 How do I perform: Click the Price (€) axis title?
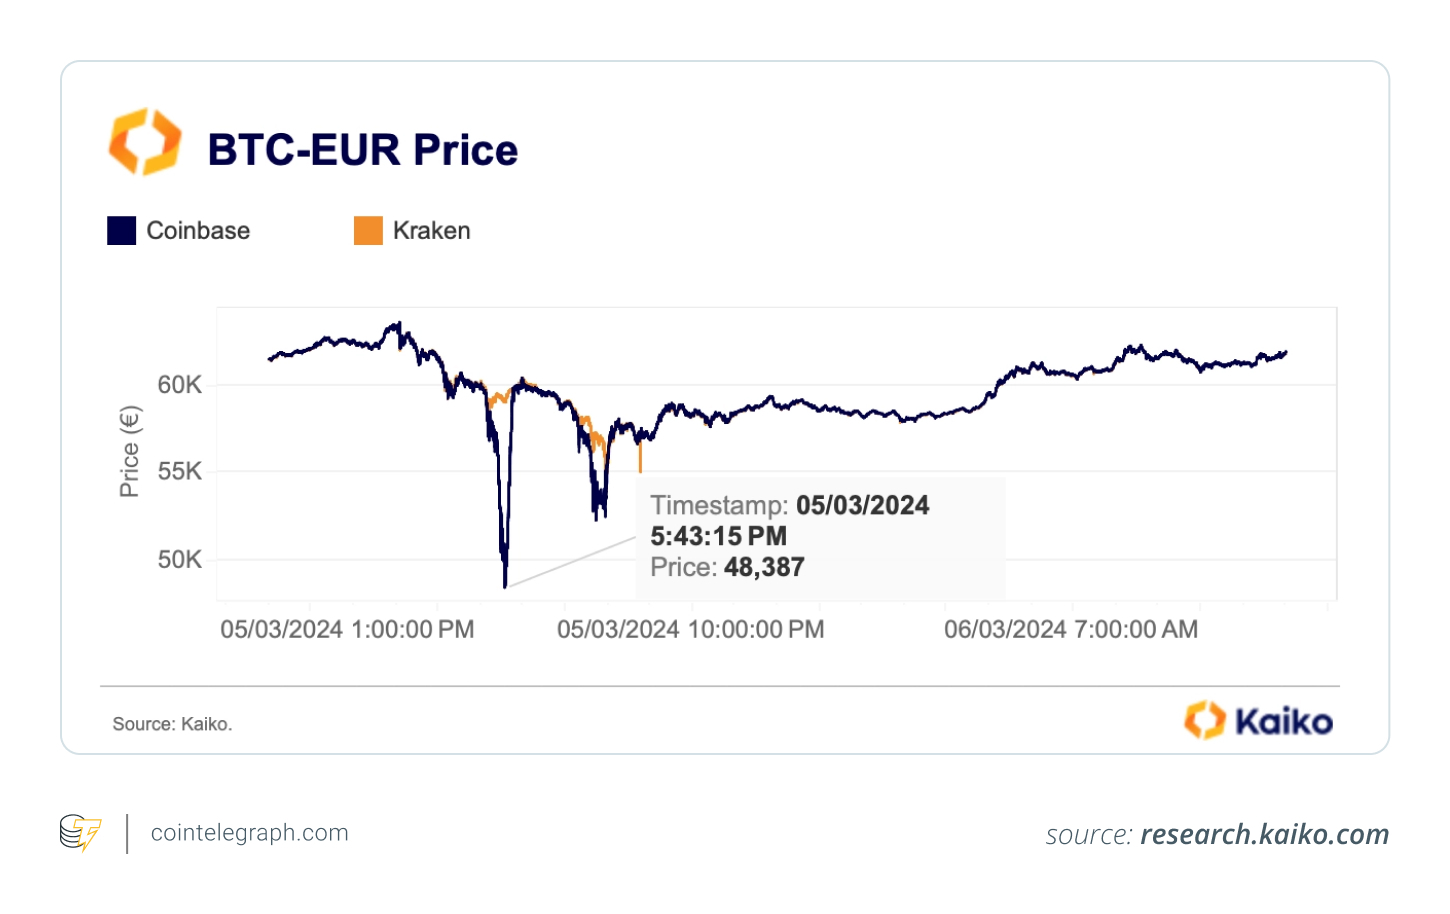130,451
